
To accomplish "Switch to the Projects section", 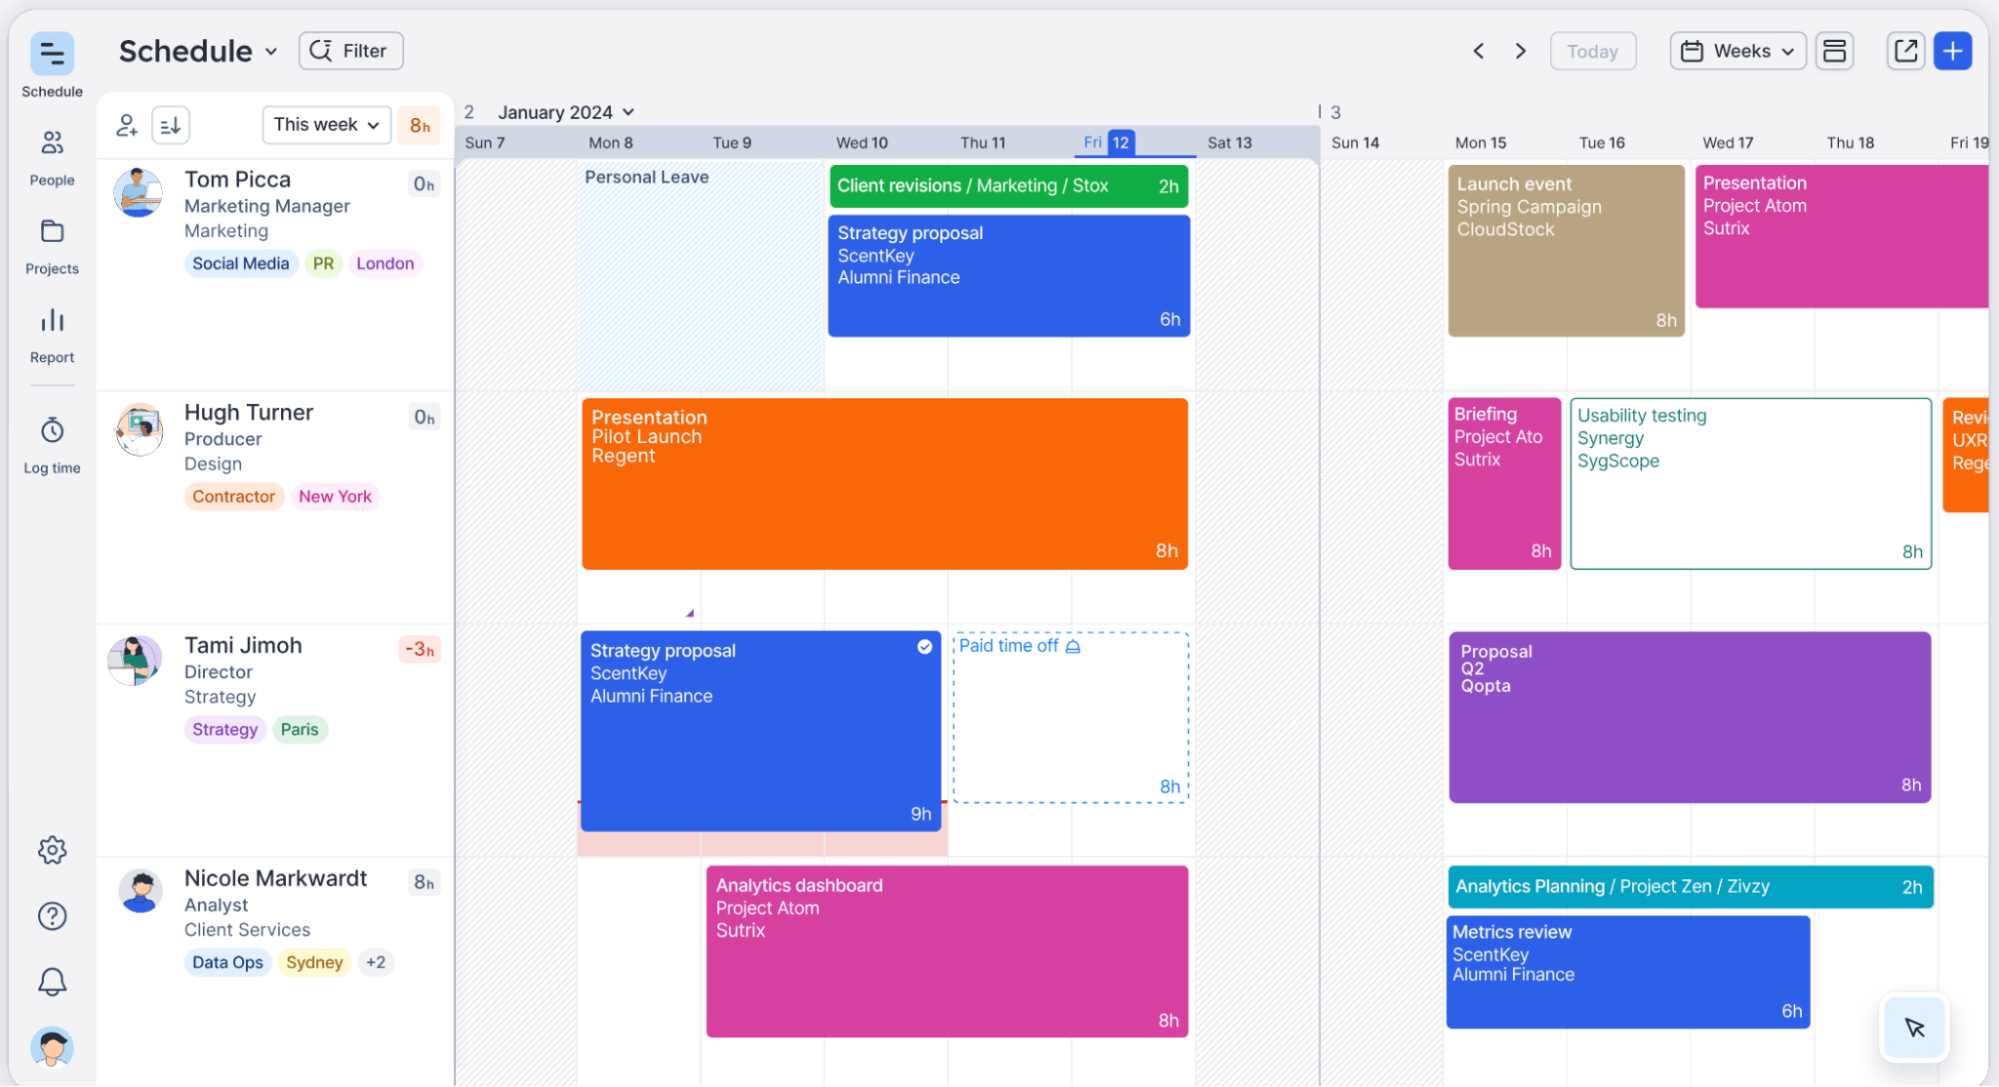I will pos(52,233).
